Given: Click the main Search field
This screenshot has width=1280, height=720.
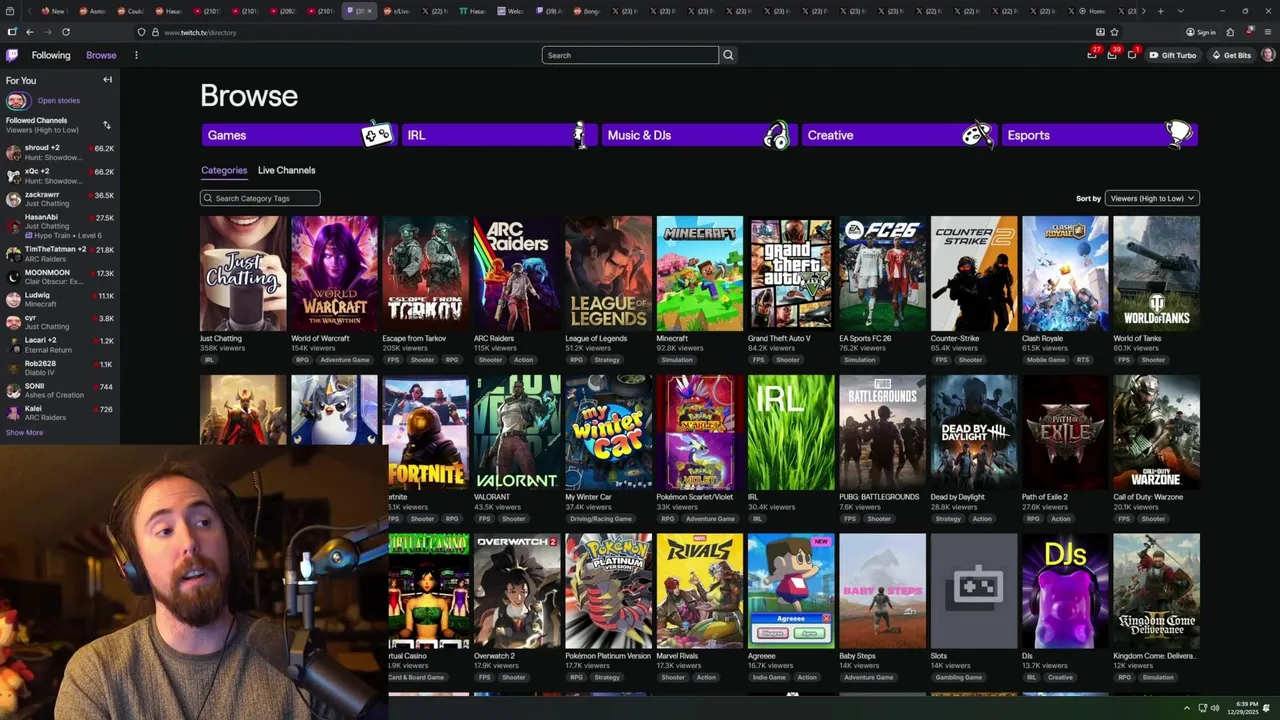Looking at the screenshot, I should click(630, 55).
